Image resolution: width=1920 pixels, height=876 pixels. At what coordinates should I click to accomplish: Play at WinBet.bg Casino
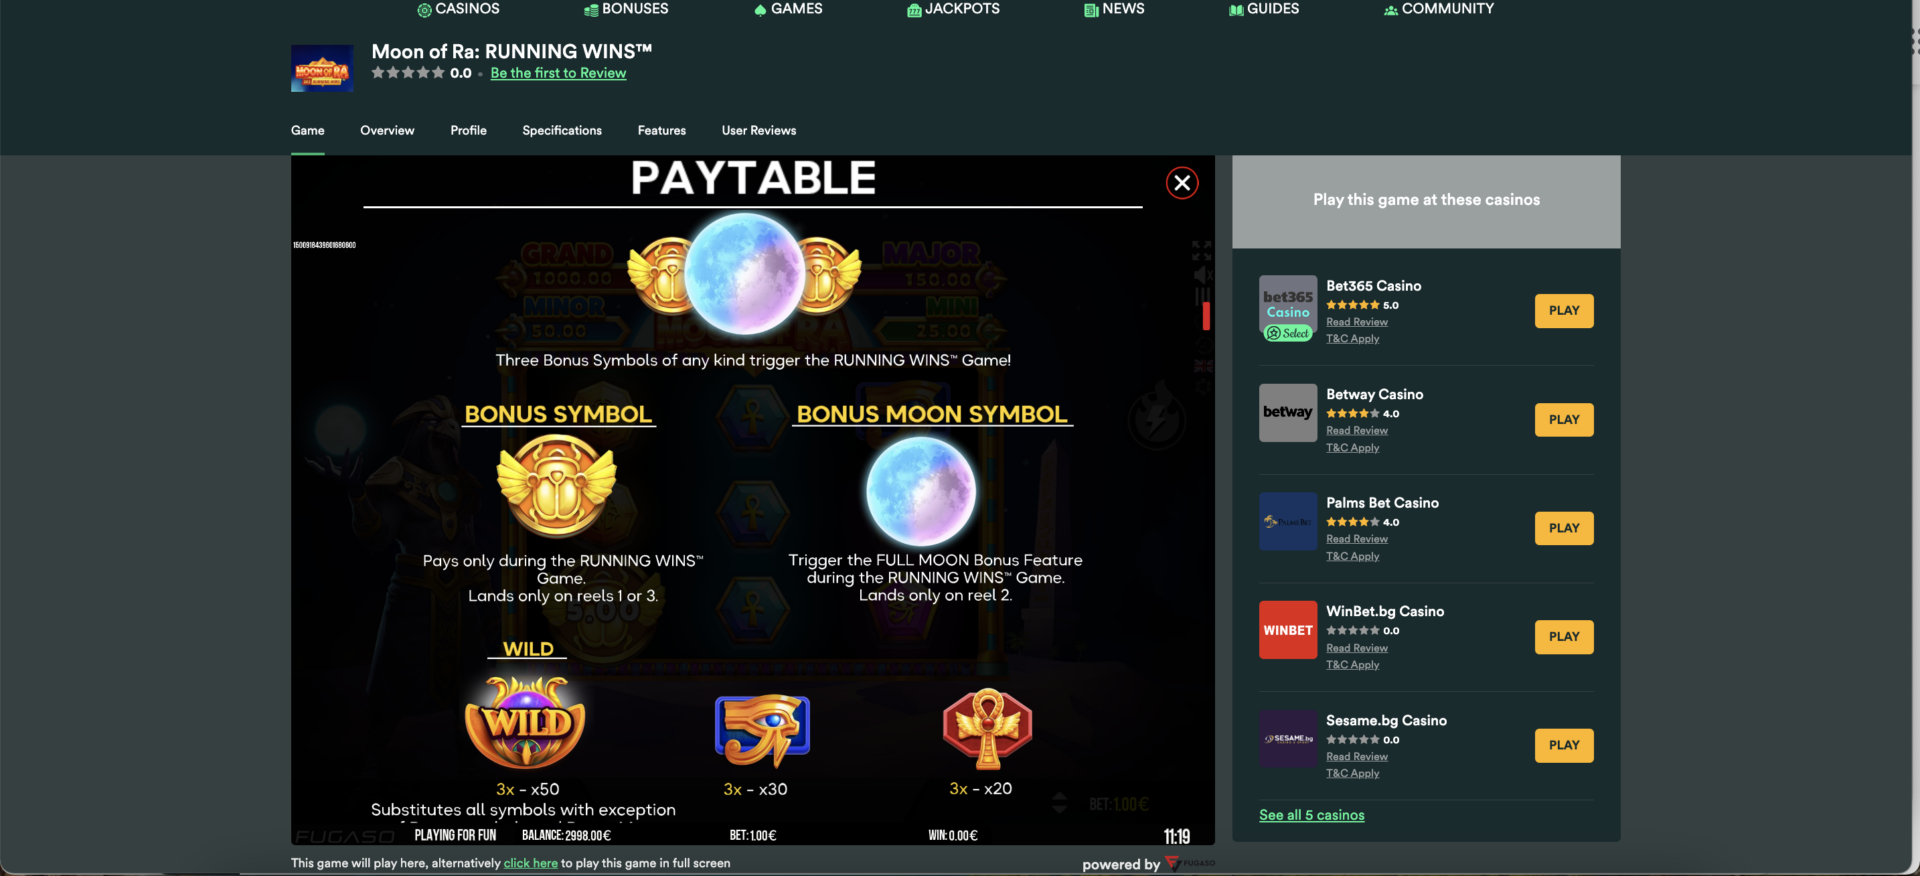point(1564,637)
